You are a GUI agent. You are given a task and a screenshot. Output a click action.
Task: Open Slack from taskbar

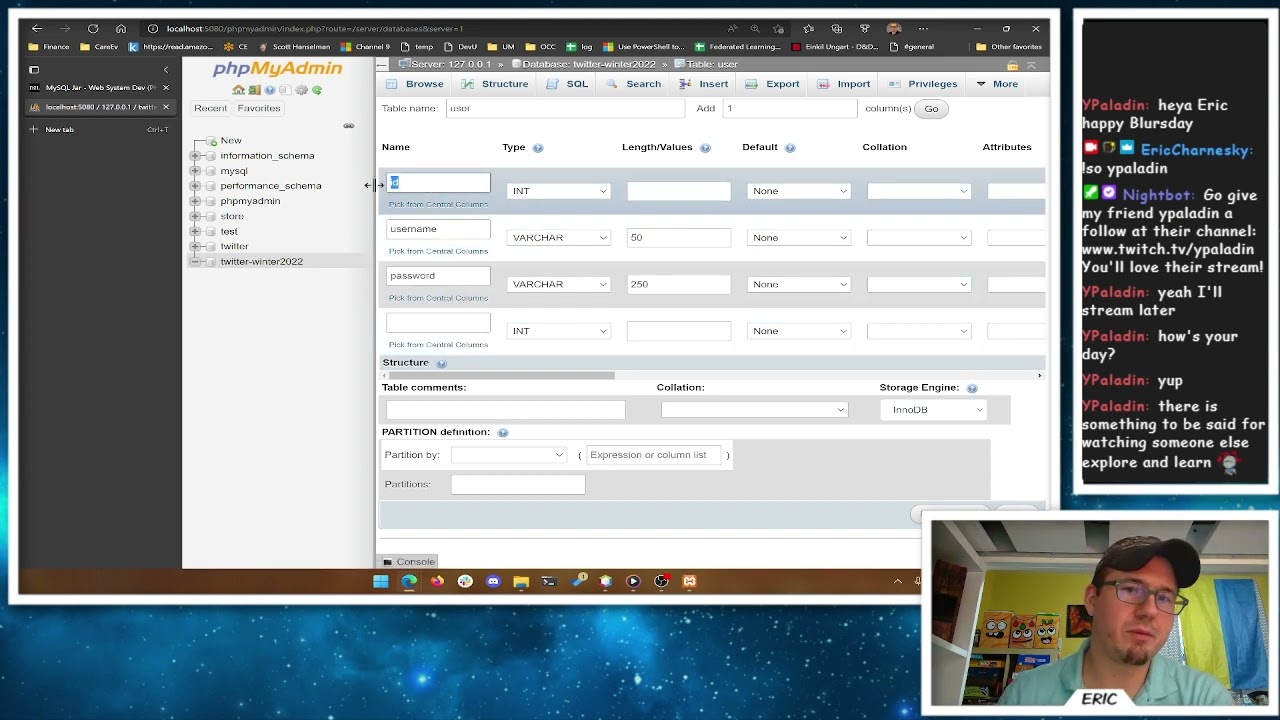(465, 581)
